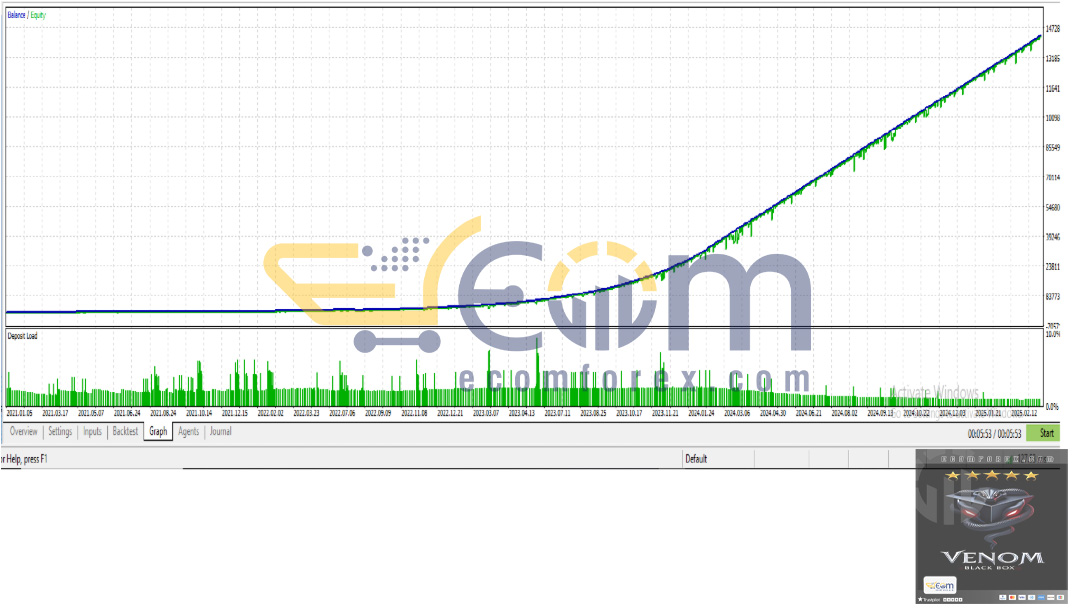
Task: Click the 2021.06.24 date axis label
Action: [127, 414]
